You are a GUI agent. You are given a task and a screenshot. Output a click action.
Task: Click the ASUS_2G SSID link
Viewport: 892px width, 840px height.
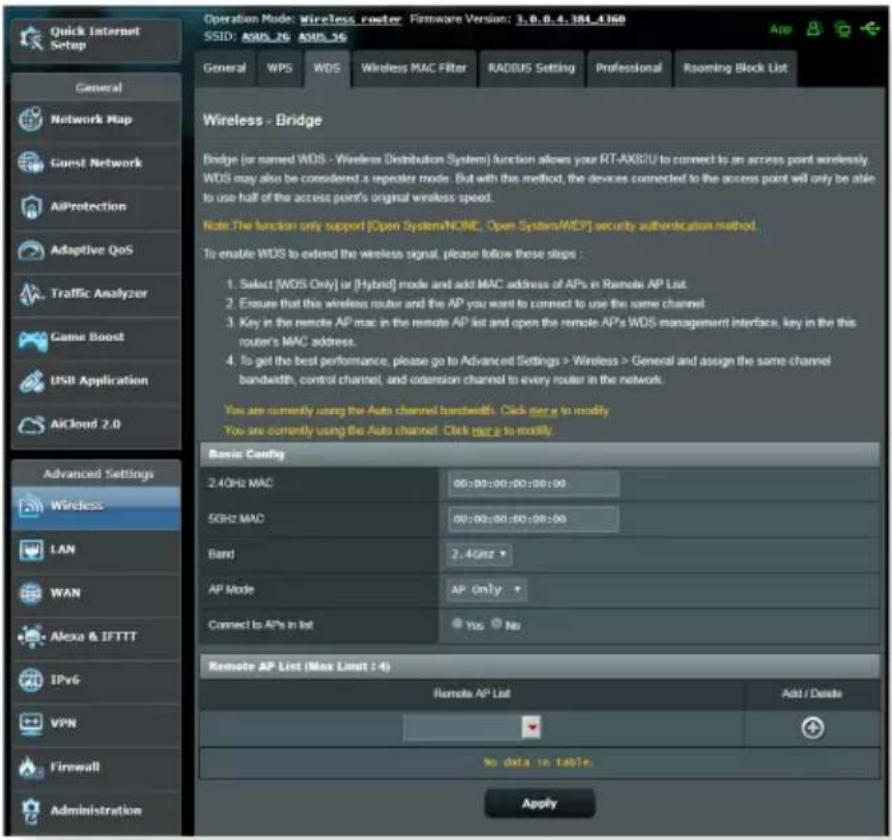pos(265,37)
